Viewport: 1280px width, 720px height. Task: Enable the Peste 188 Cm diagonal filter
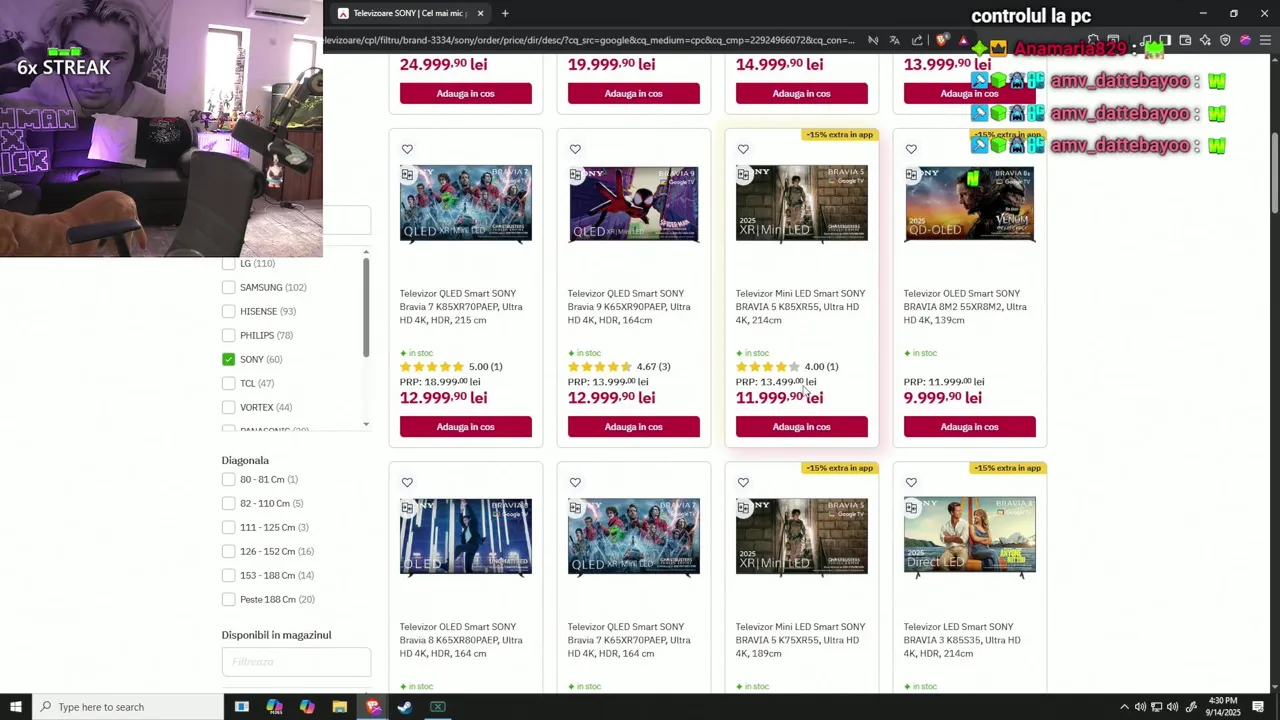coord(229,599)
